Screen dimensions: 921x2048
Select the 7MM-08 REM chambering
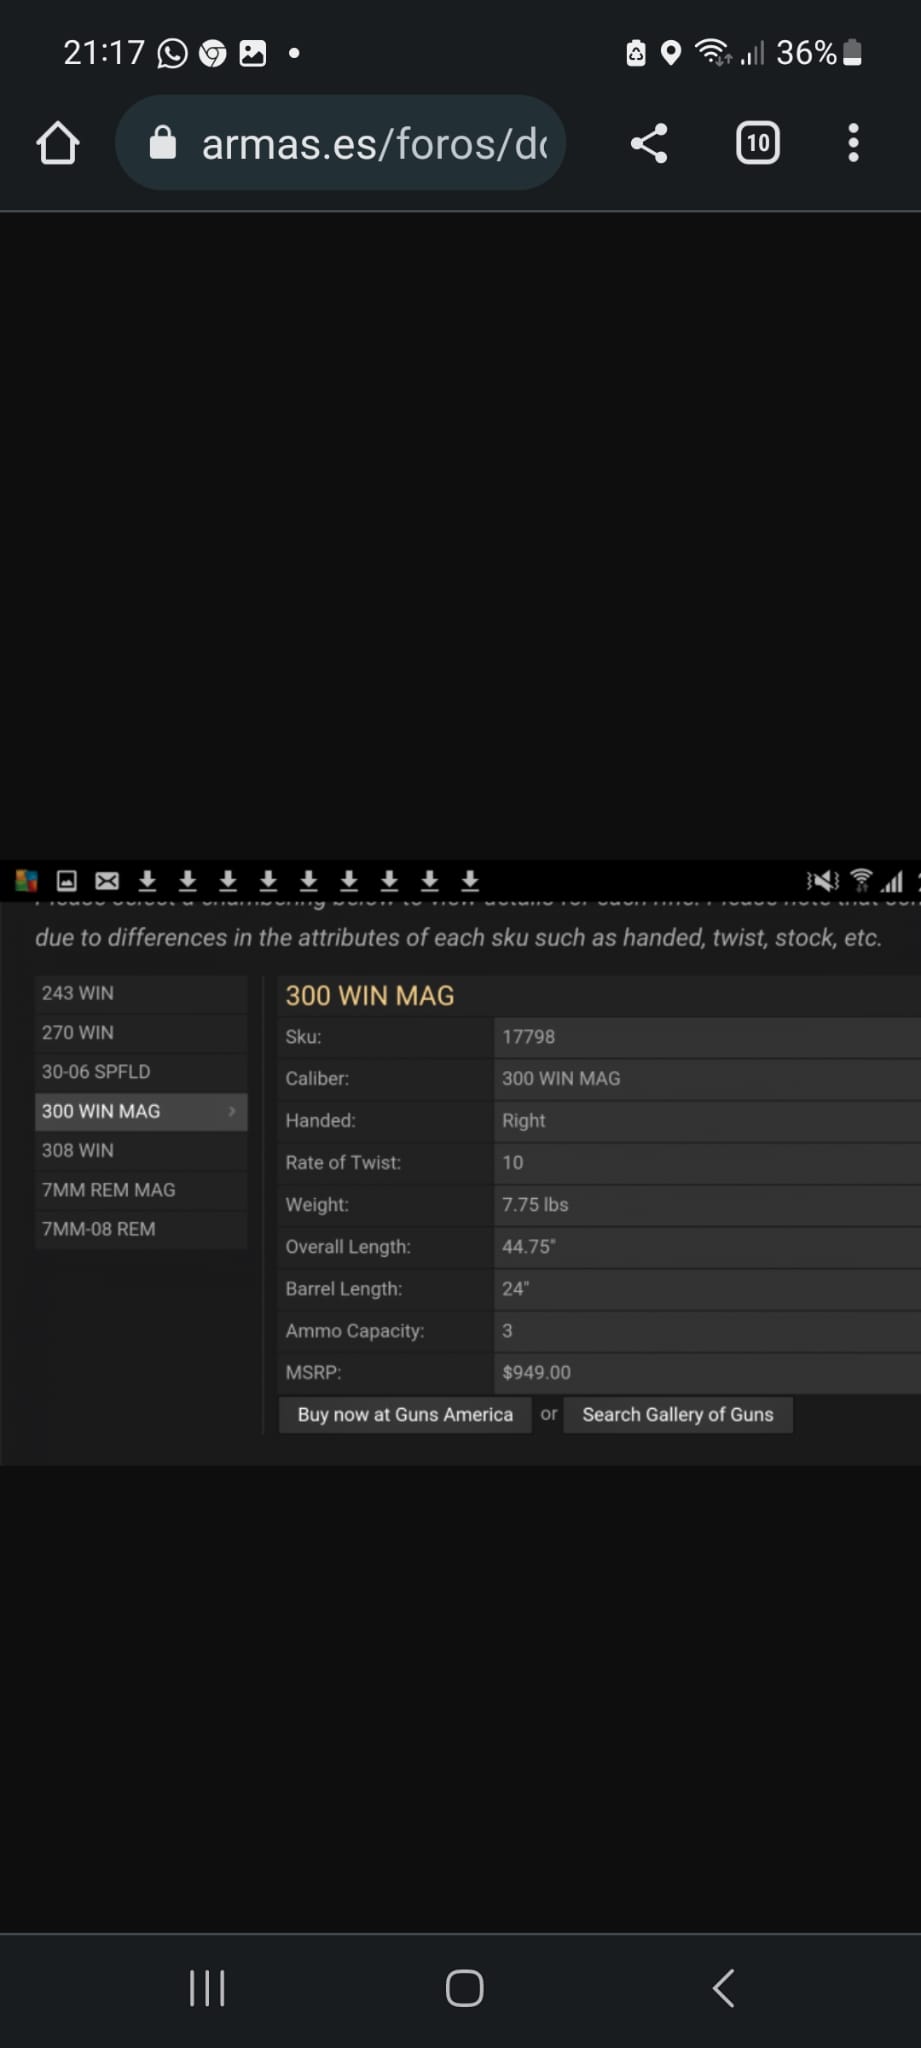point(140,1229)
